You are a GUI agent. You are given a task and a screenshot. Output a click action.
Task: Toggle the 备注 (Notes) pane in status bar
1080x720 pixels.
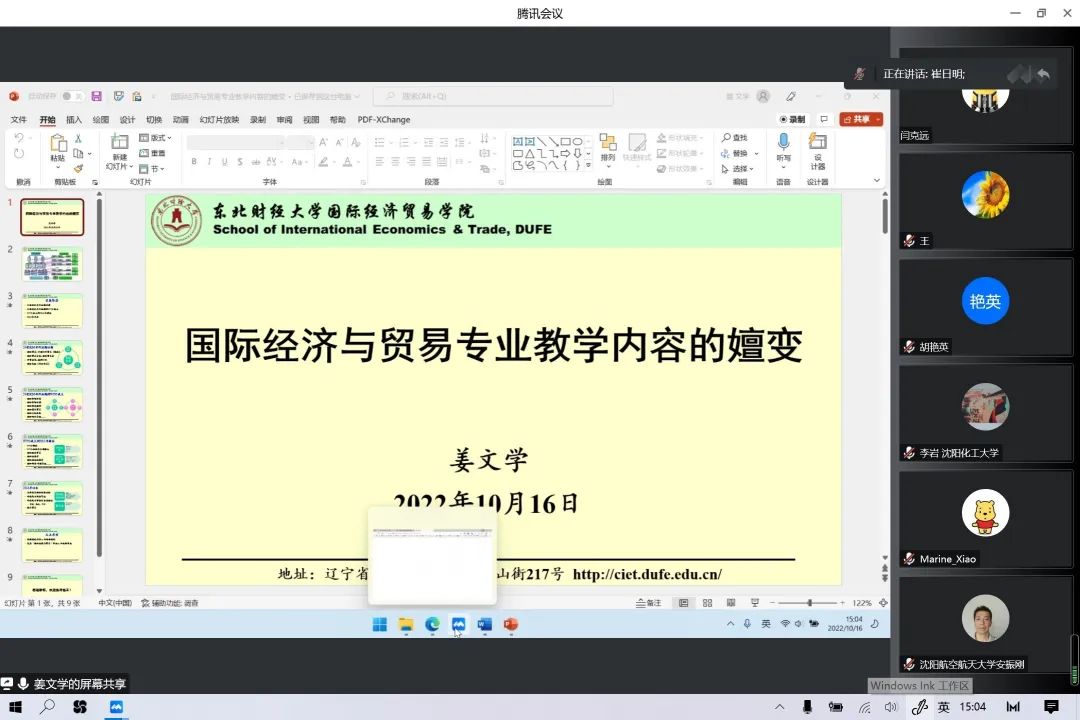point(650,603)
